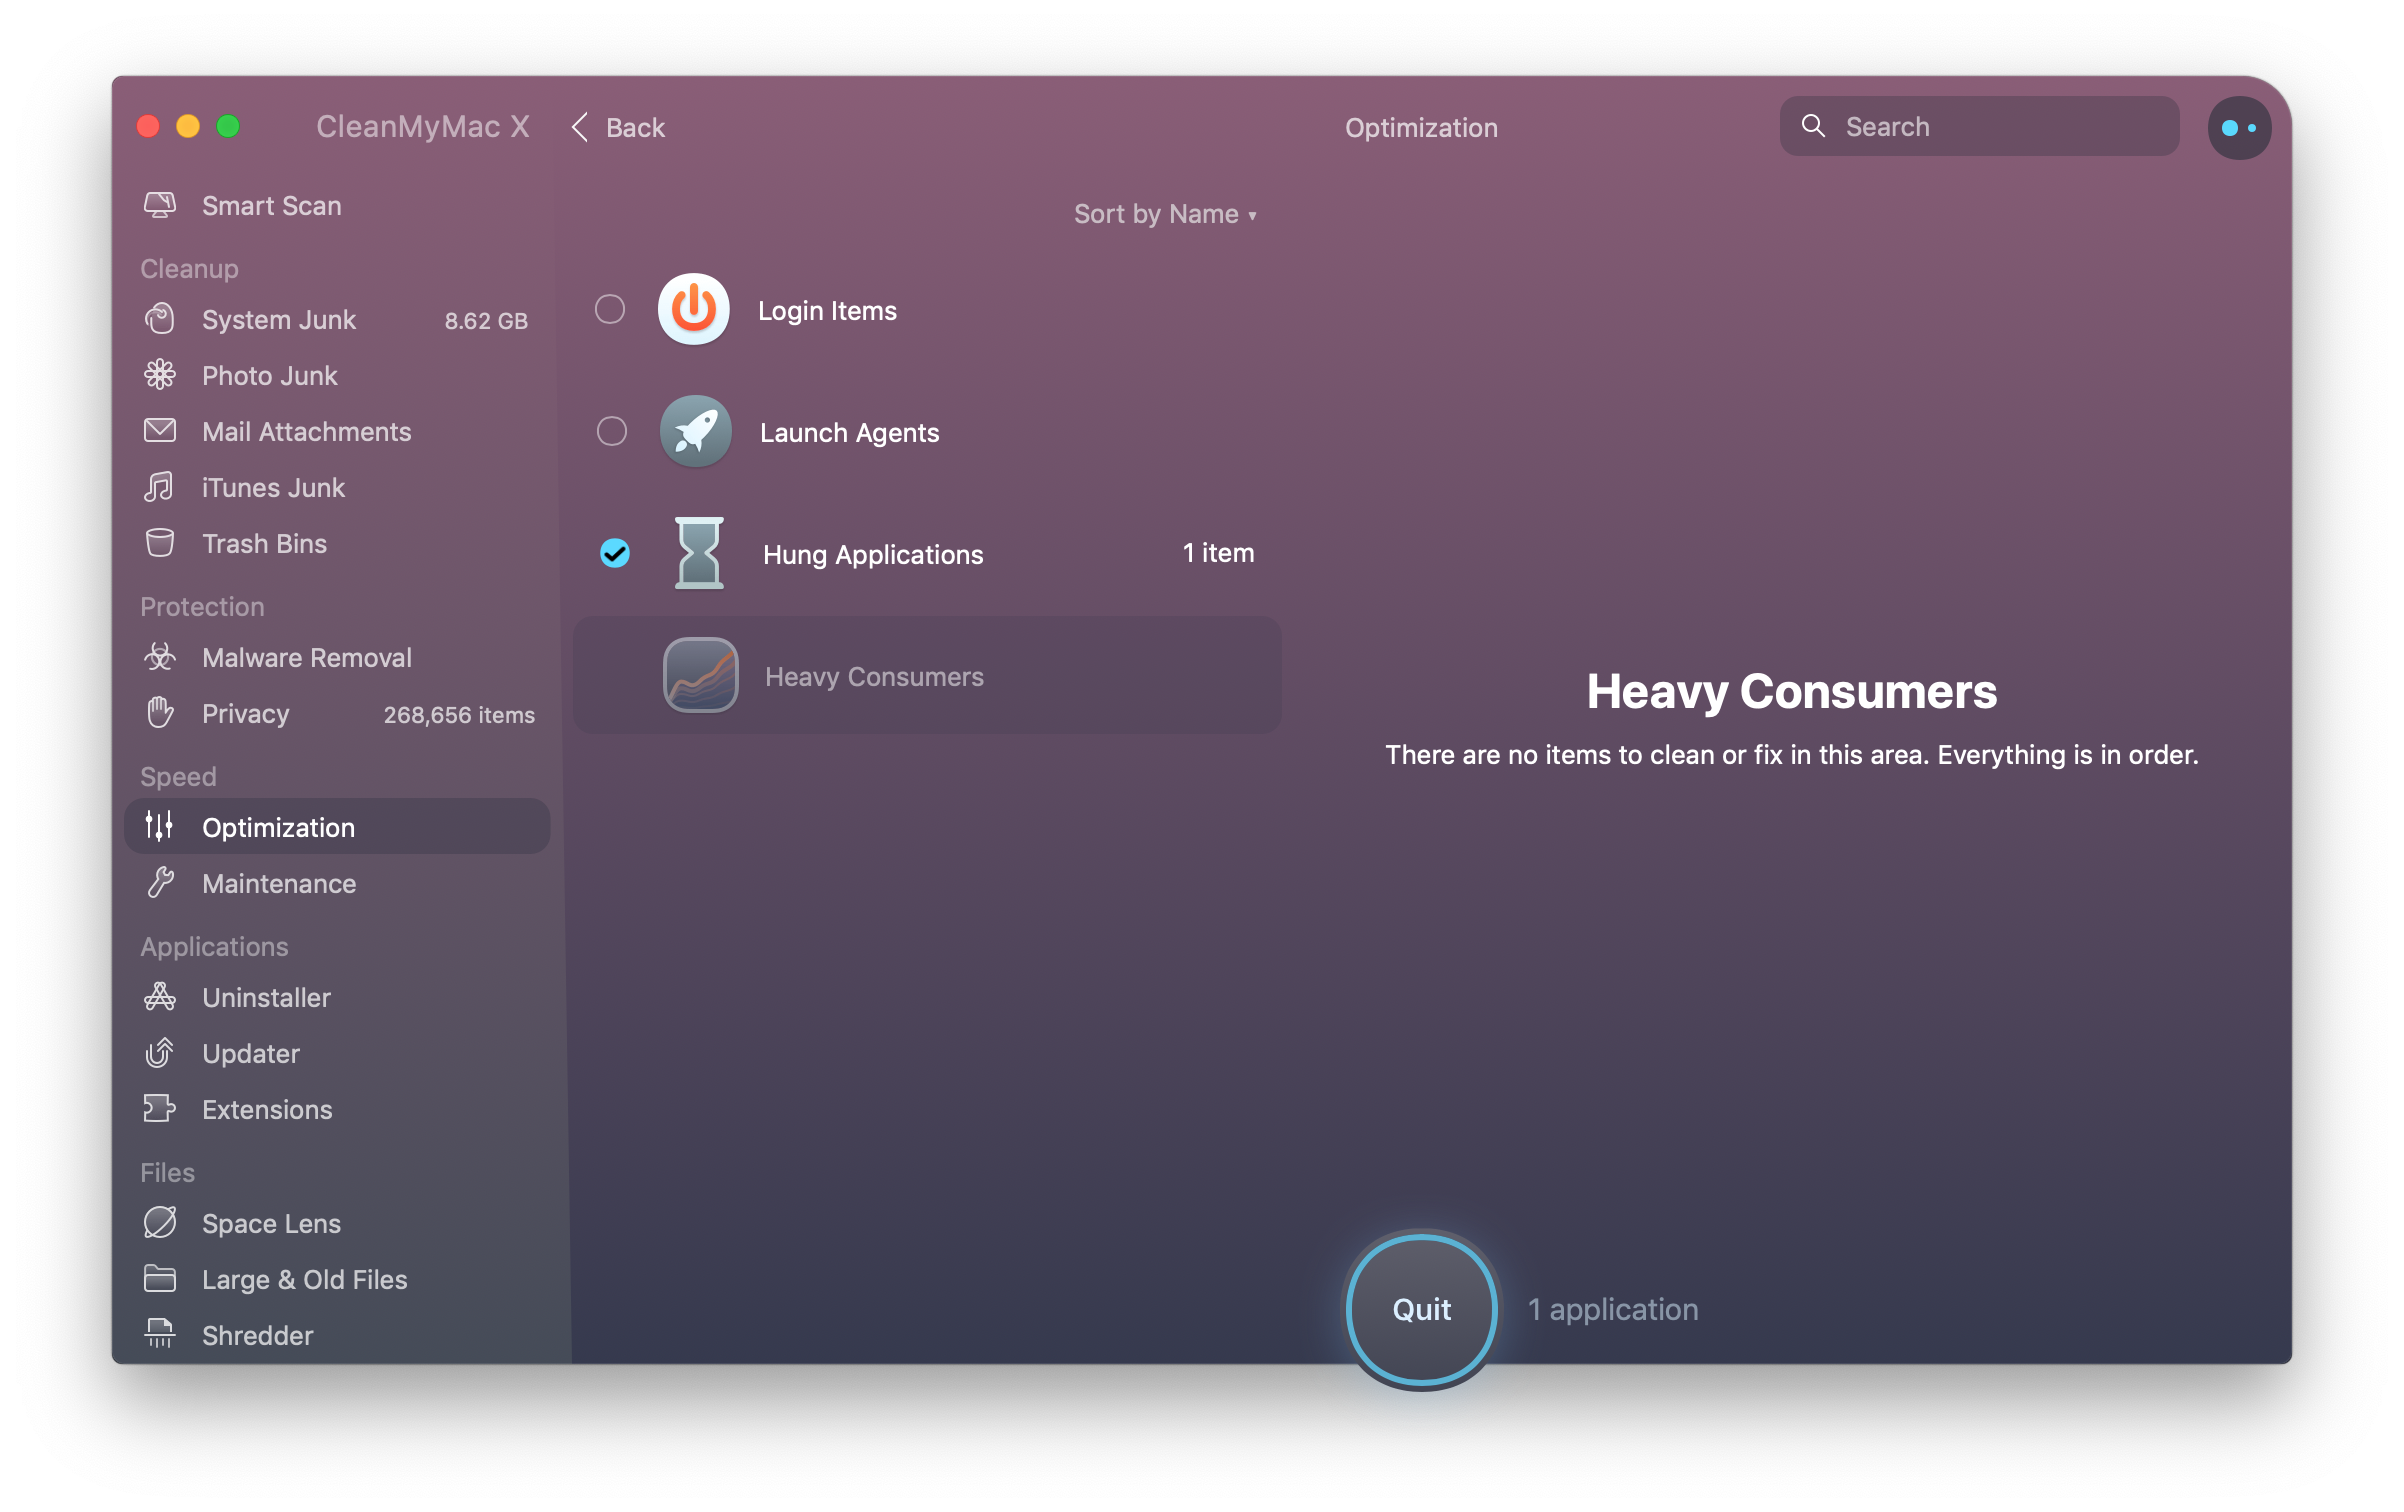Click the Photo Junk flower icon
This screenshot has width=2404, height=1512.
(160, 375)
